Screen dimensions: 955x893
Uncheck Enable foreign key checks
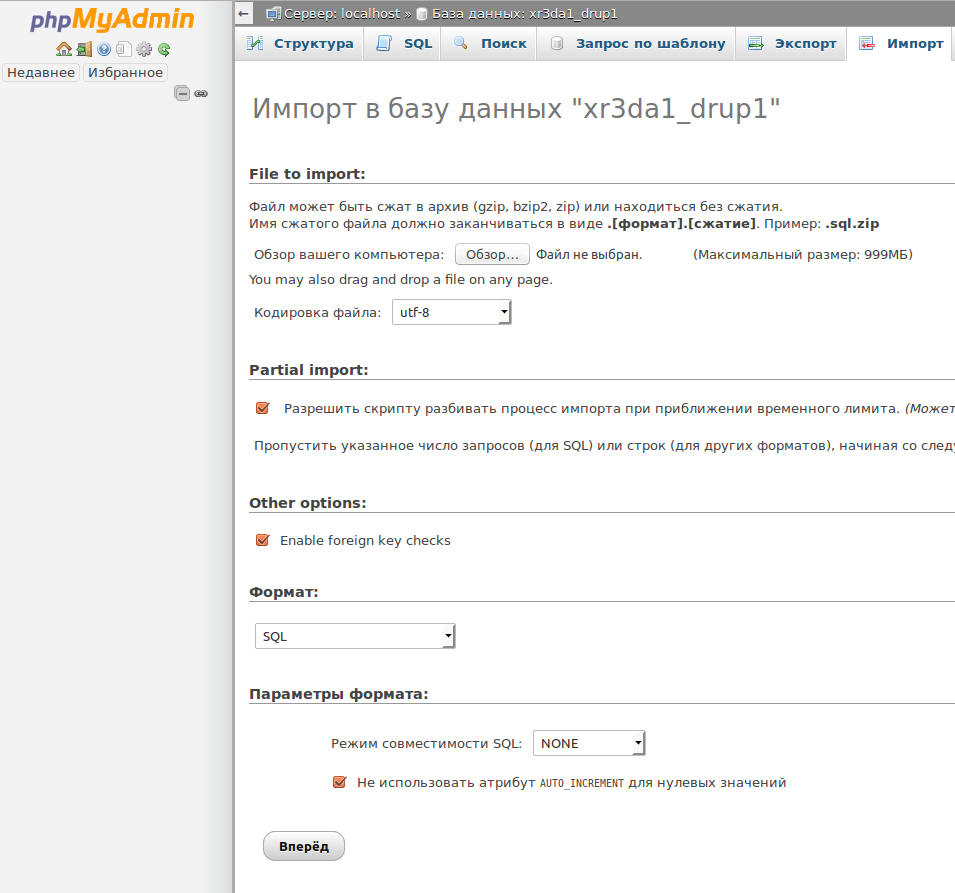point(263,540)
